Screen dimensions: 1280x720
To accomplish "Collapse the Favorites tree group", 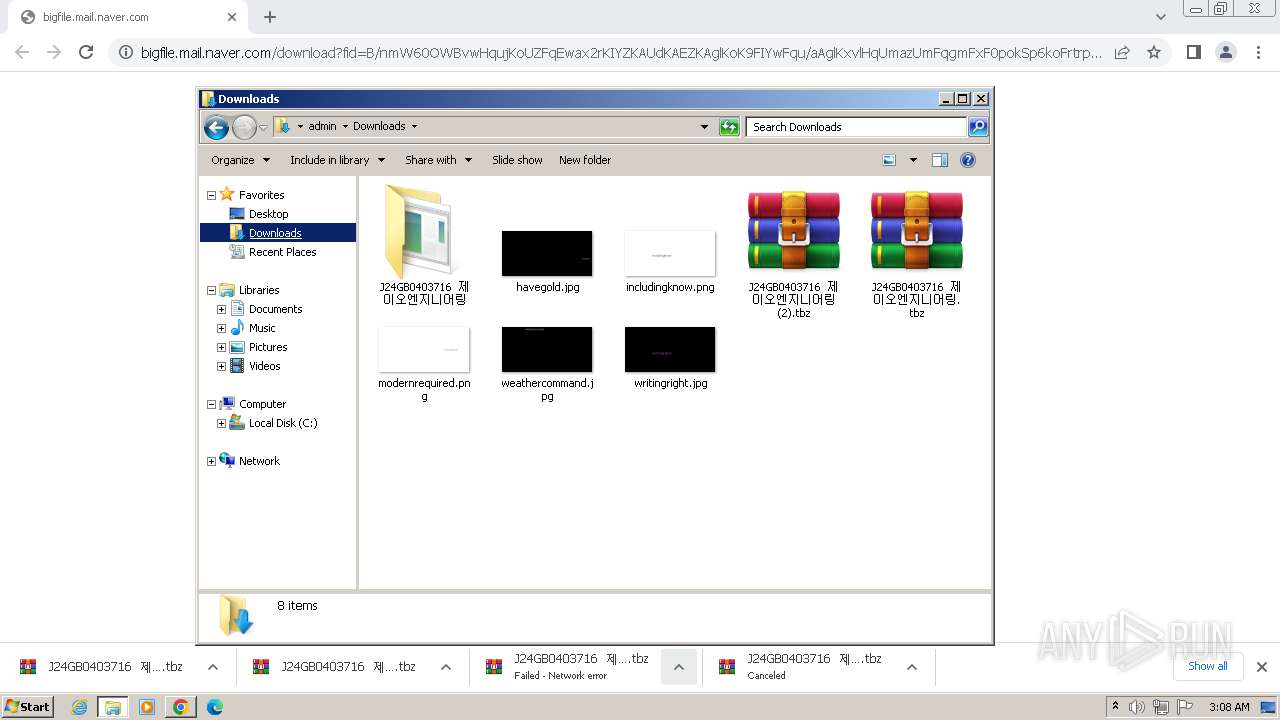I will (211, 195).
